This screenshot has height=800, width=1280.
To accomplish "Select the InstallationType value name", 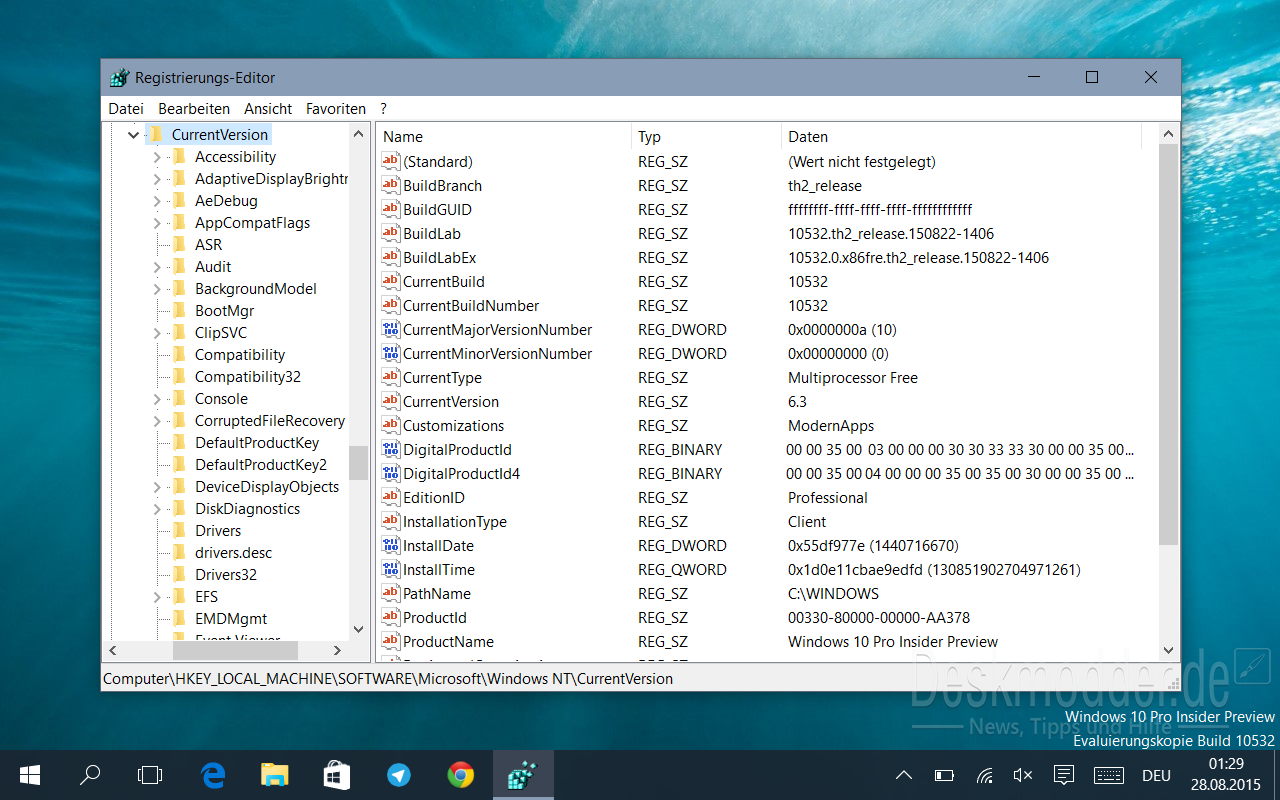I will 455,521.
